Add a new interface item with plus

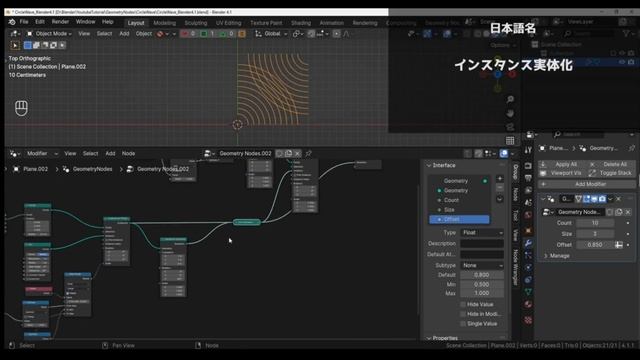pos(500,179)
